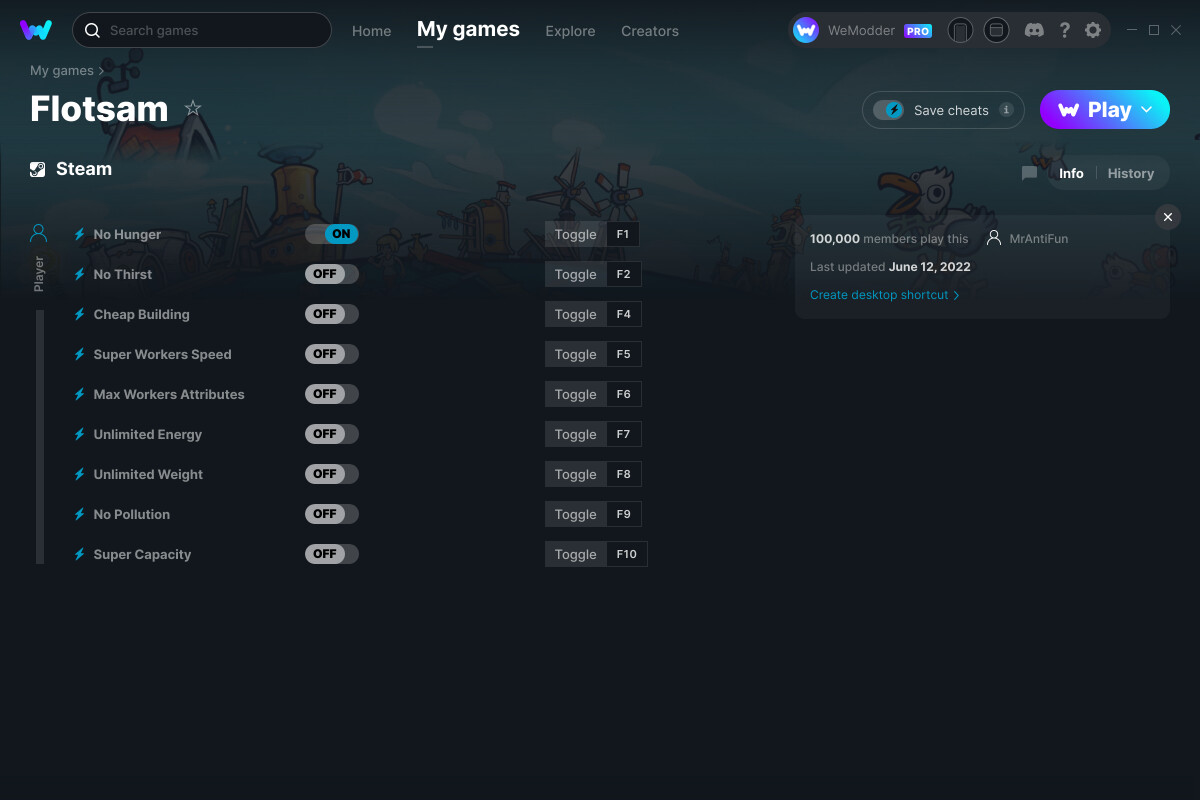Toggle the Save cheats switch

[x=889, y=110]
